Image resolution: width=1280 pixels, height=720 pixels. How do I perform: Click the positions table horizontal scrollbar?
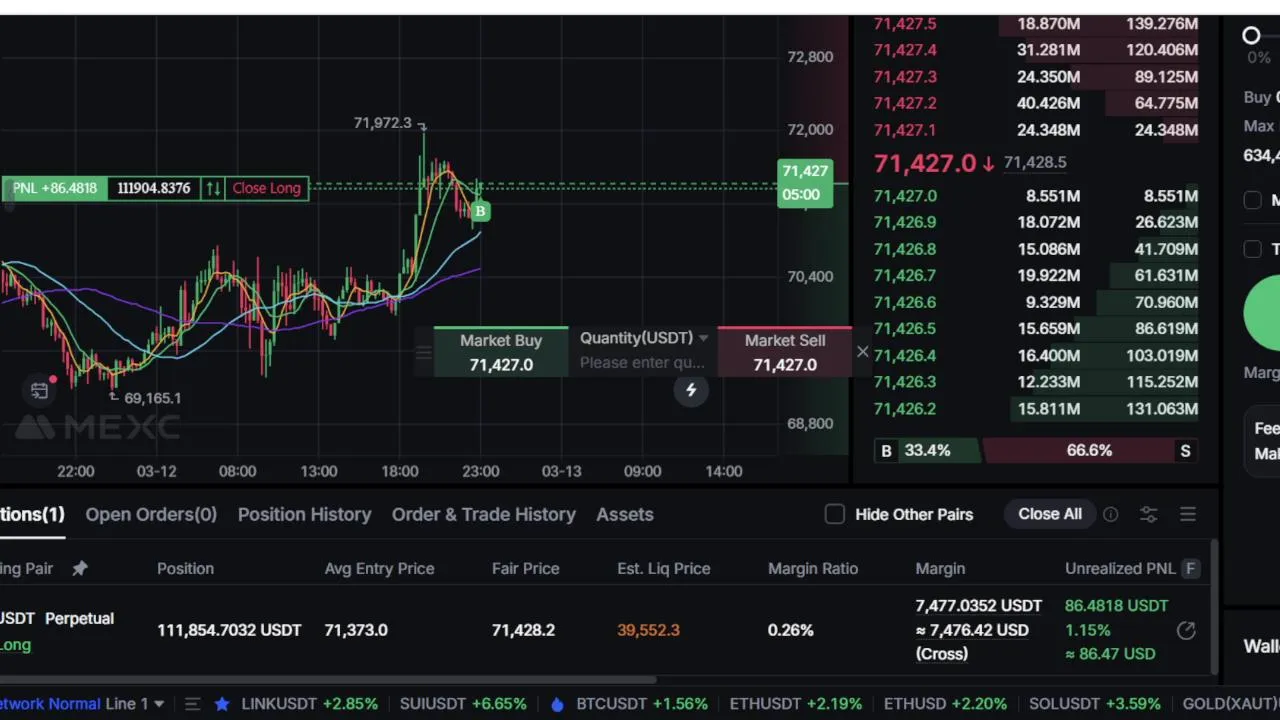(x=328, y=680)
